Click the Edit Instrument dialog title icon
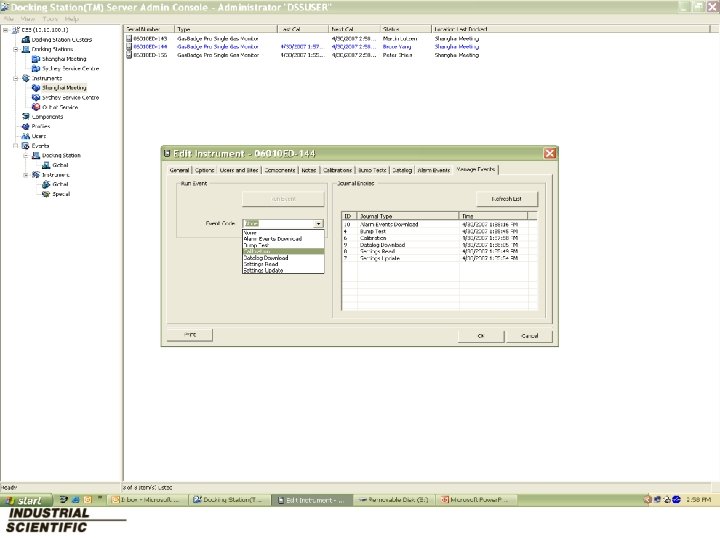The height and width of the screenshot is (540, 720). [x=167, y=153]
